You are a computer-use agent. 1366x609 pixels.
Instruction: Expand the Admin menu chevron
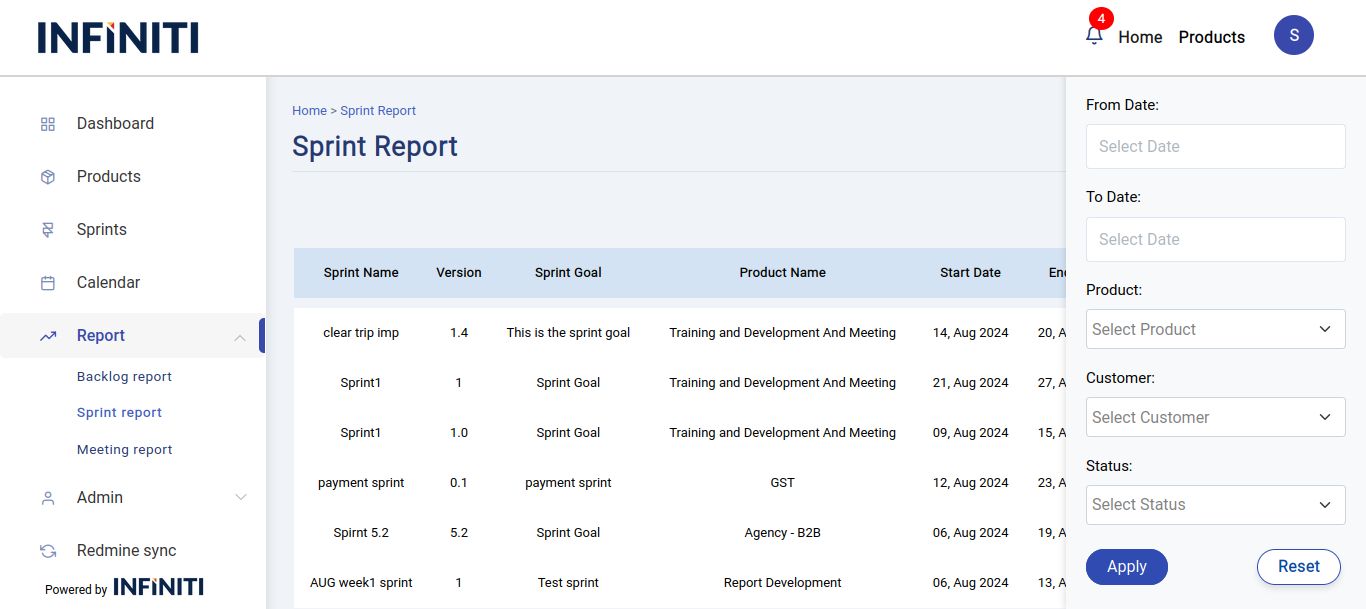(240, 498)
